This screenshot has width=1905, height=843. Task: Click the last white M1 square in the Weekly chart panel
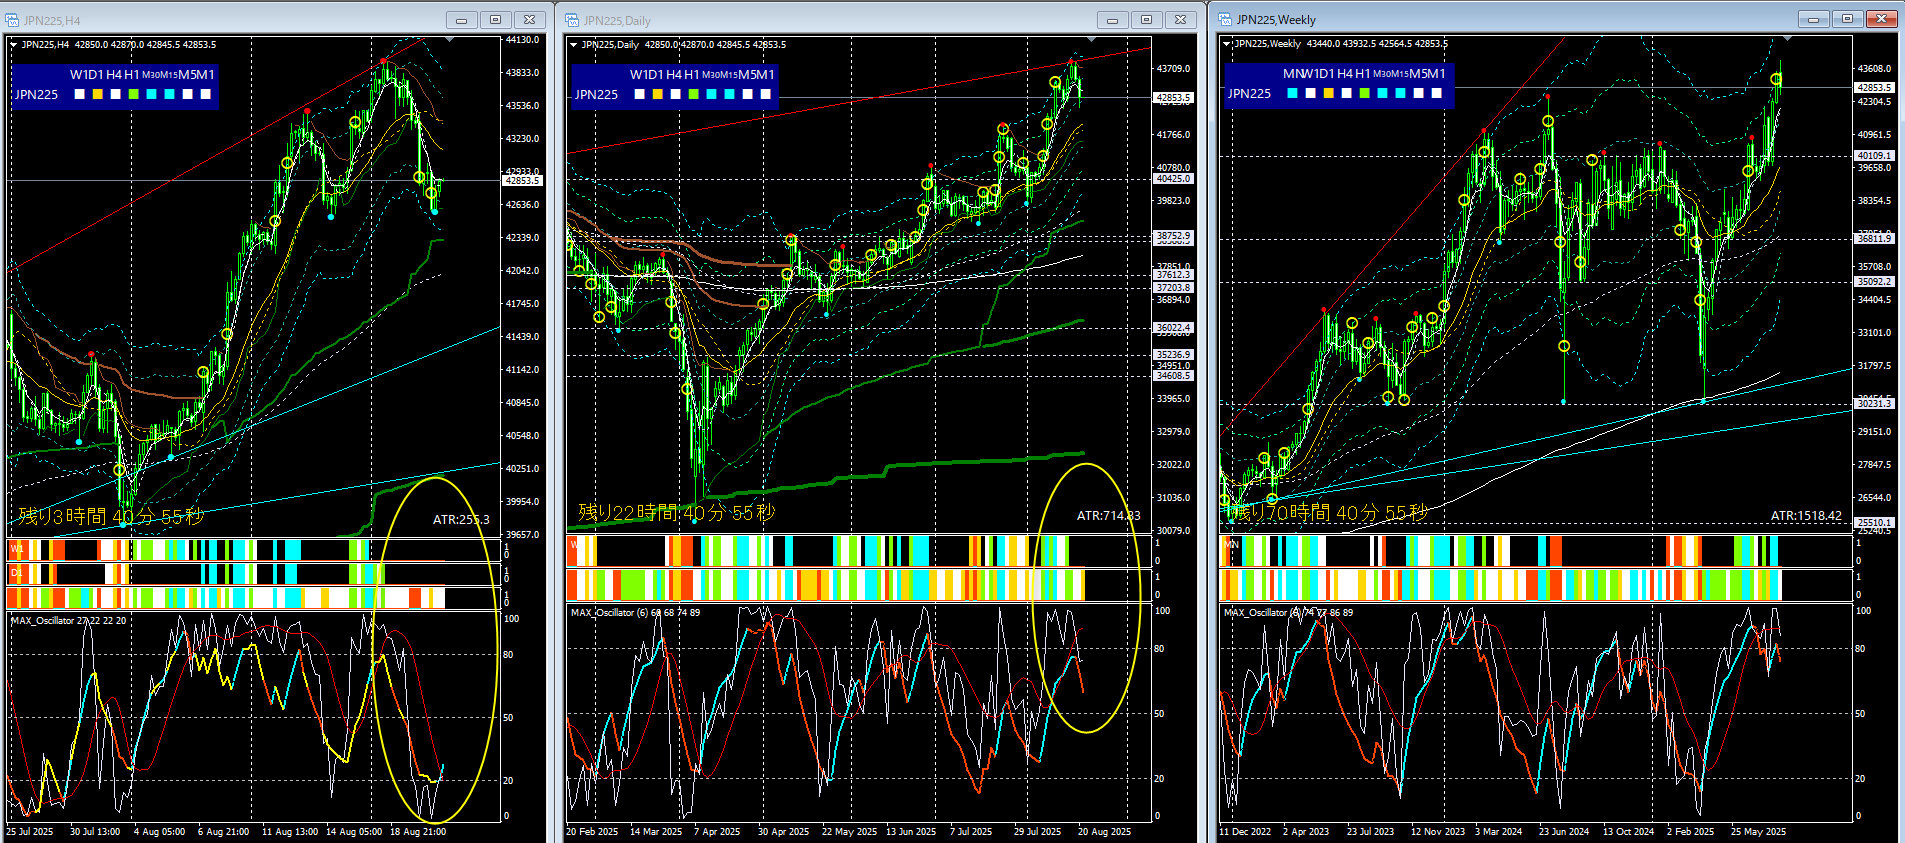click(x=1437, y=93)
